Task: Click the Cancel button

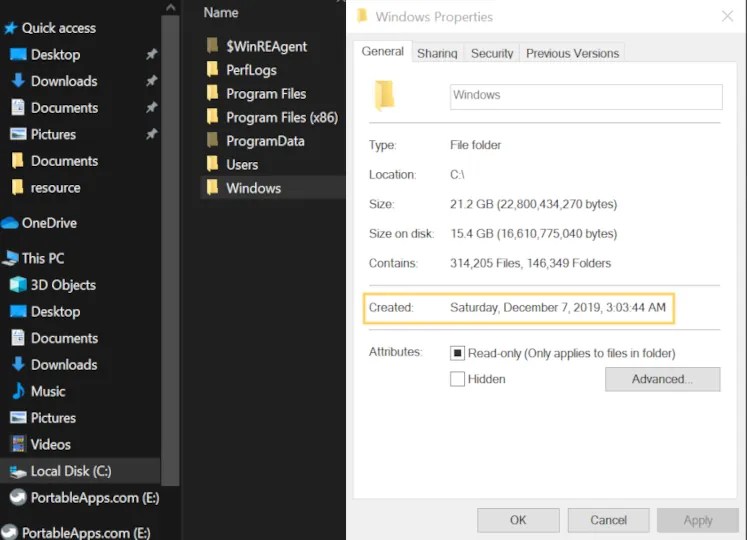Action: pos(608,520)
